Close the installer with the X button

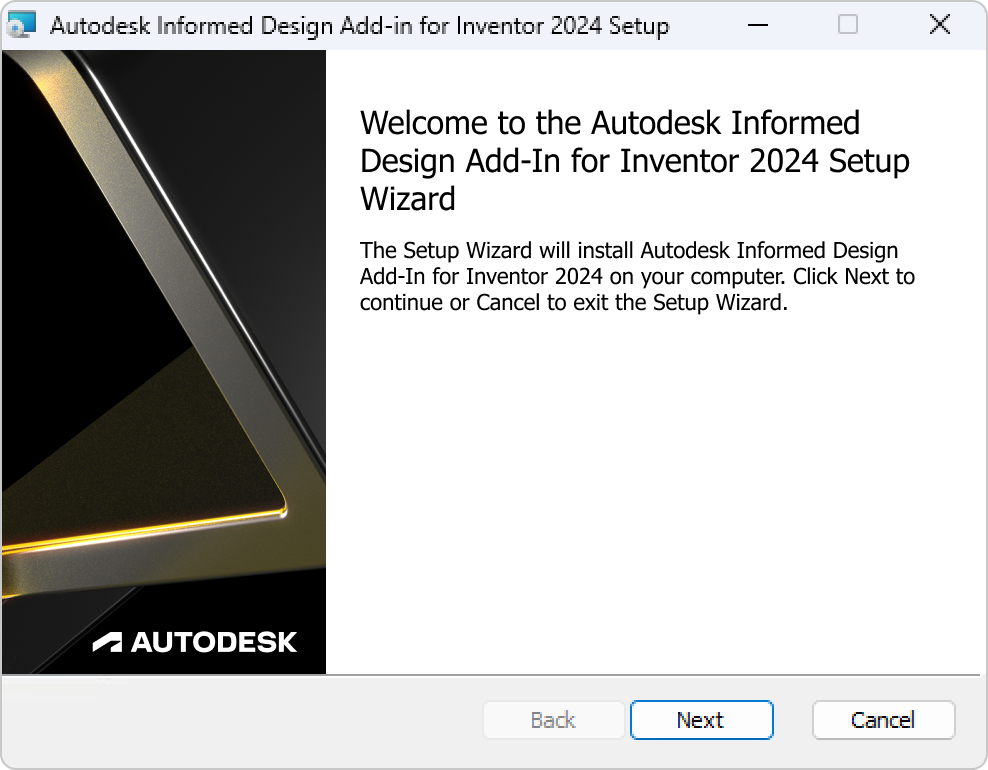(939, 25)
